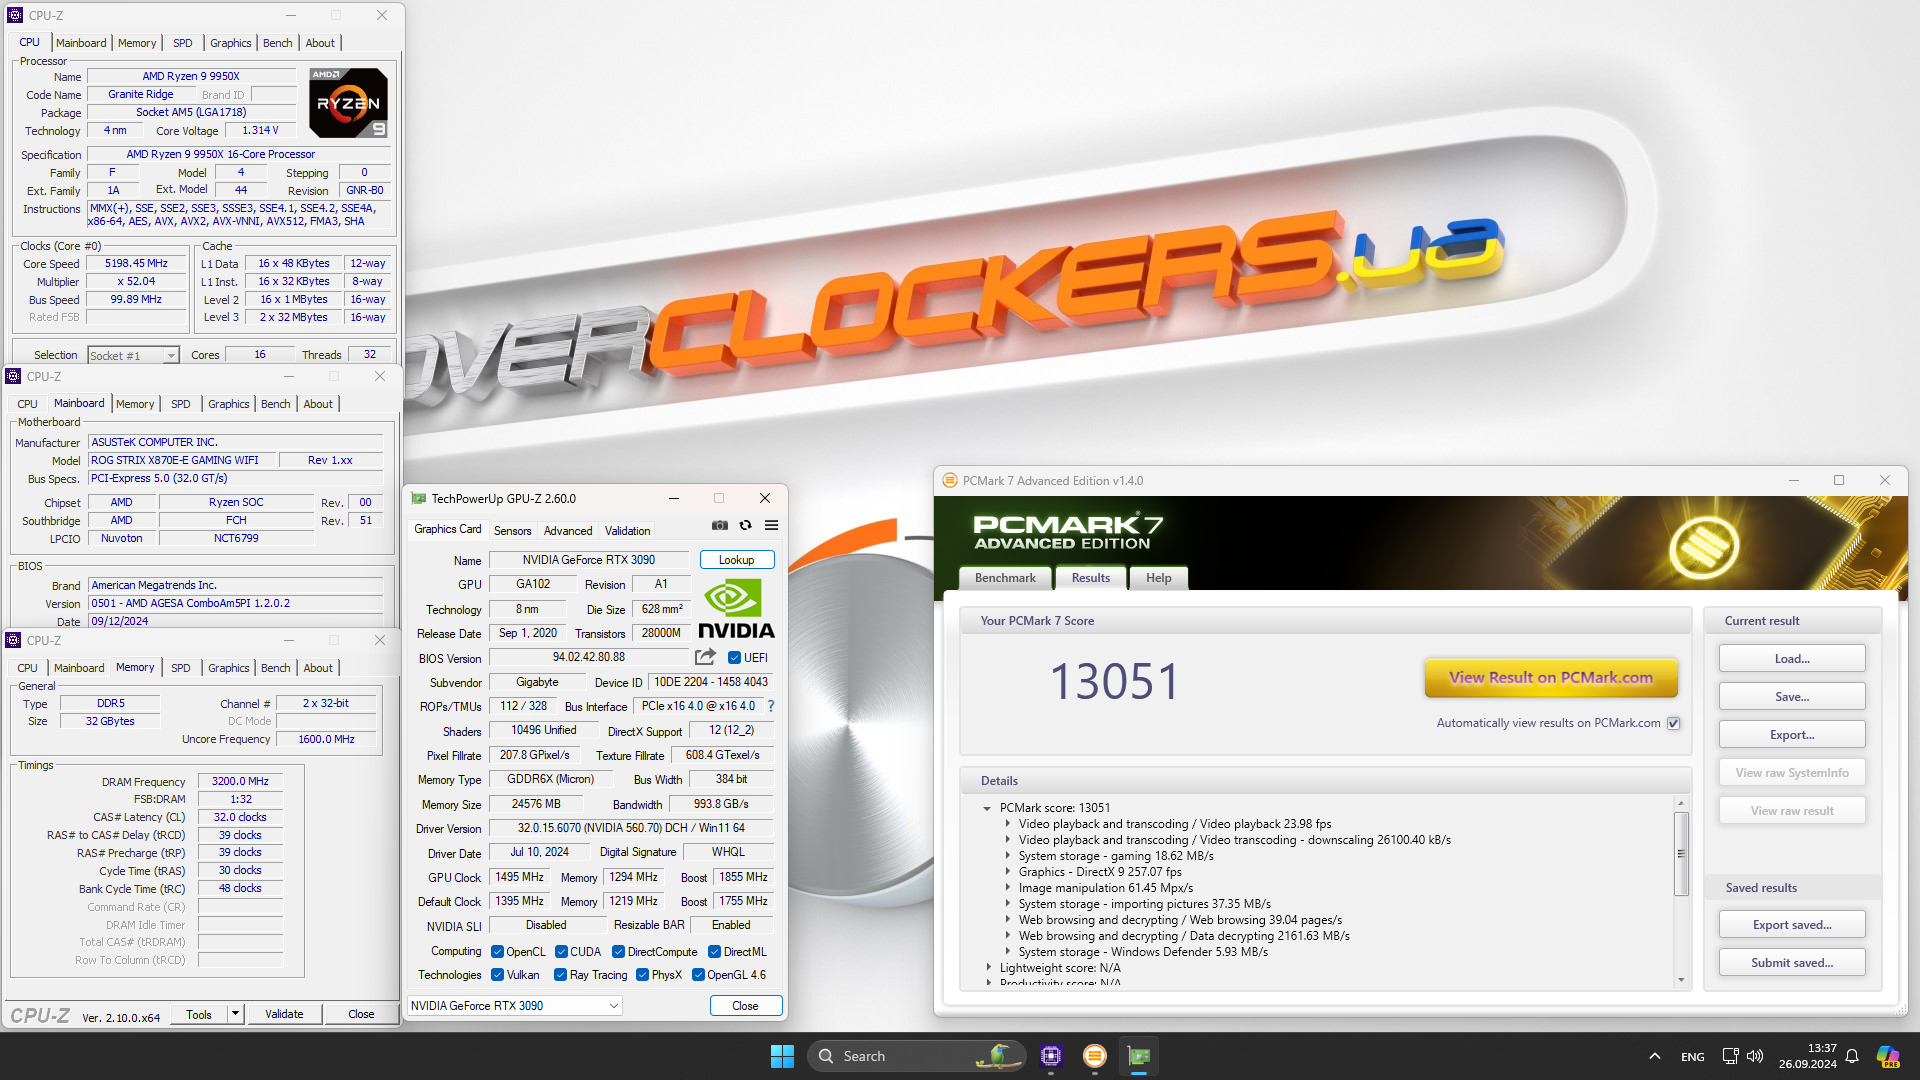Toggle the CUDA checkbox
Screen dimensions: 1920x1080
click(x=561, y=952)
